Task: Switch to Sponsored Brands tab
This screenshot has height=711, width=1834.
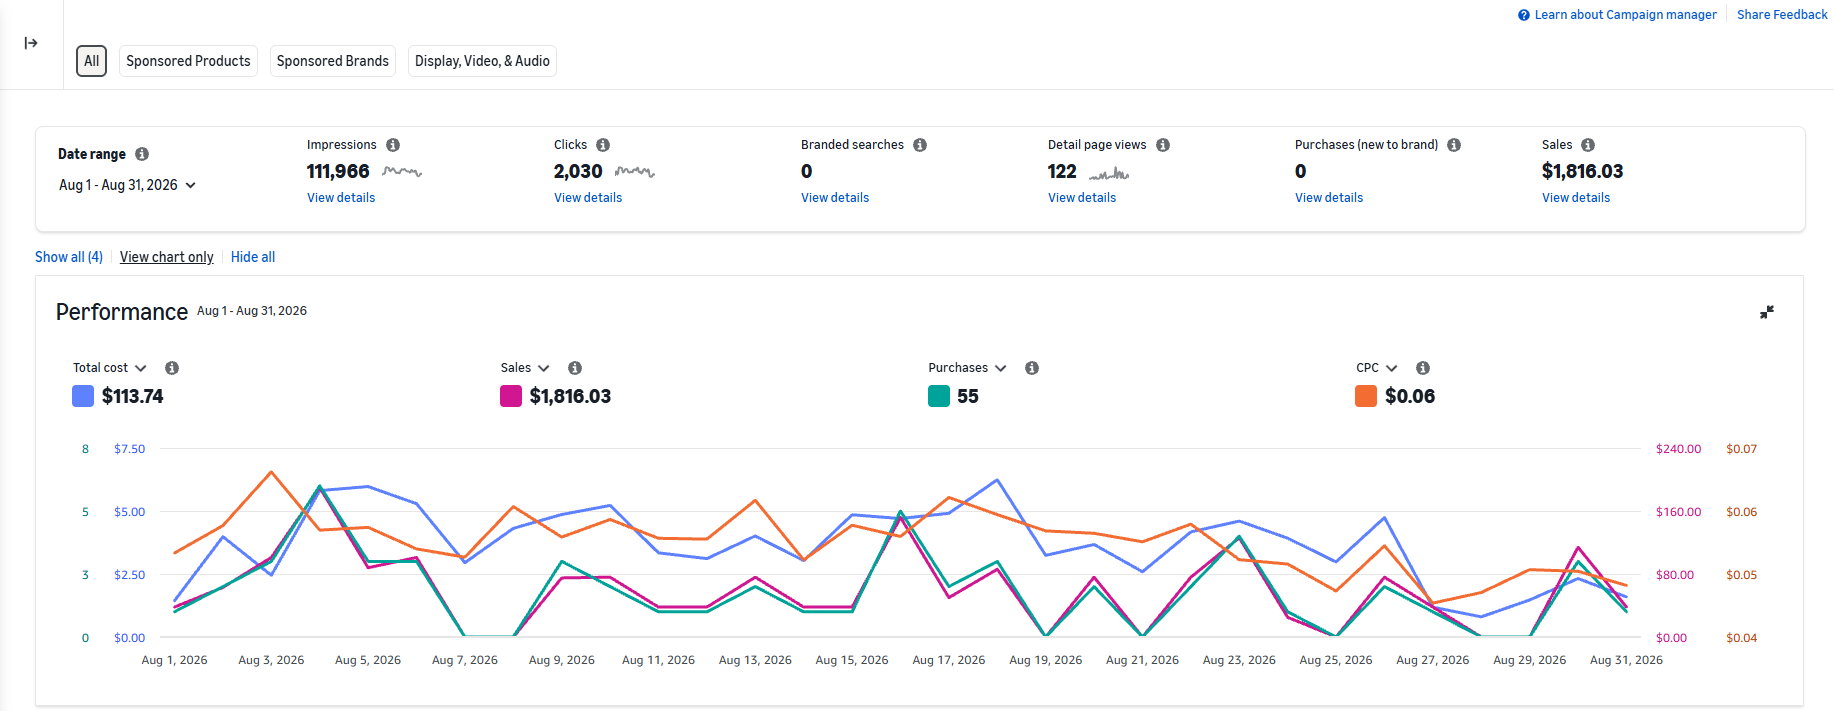Action: pos(333,61)
